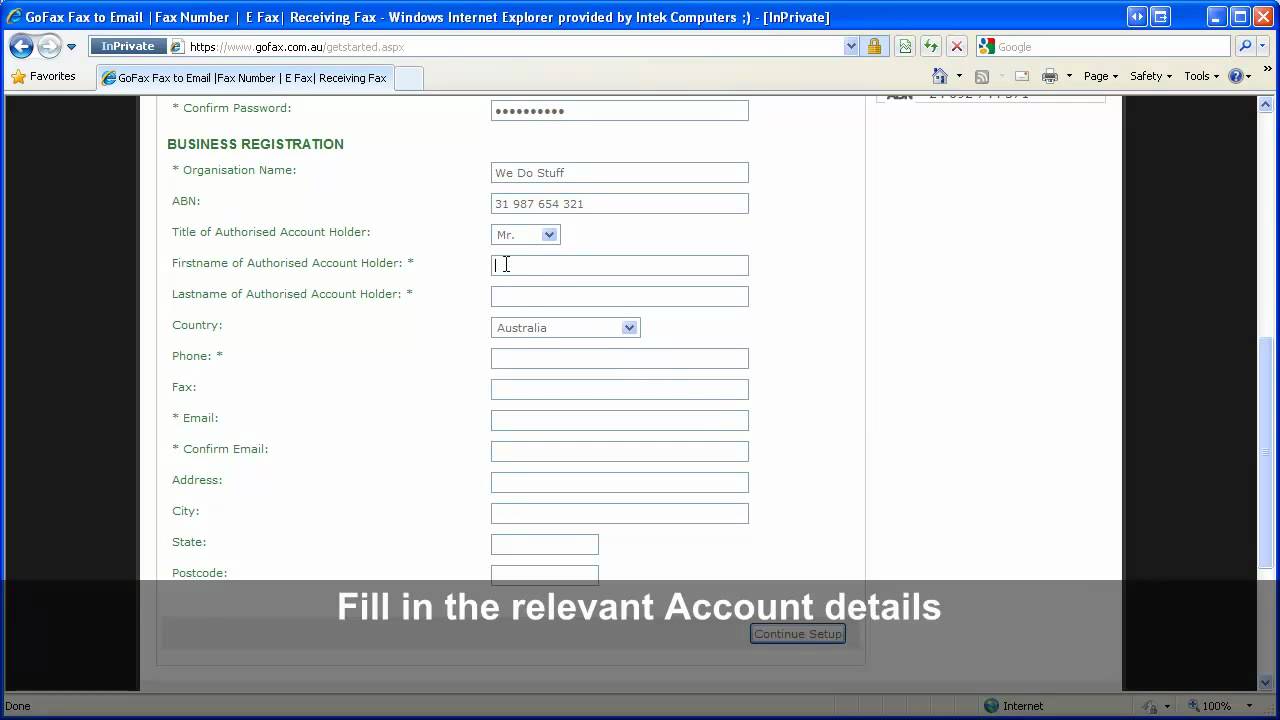Click the Internet Explorer title bar icon
Viewport: 1280px width, 720px height.
(14, 17)
